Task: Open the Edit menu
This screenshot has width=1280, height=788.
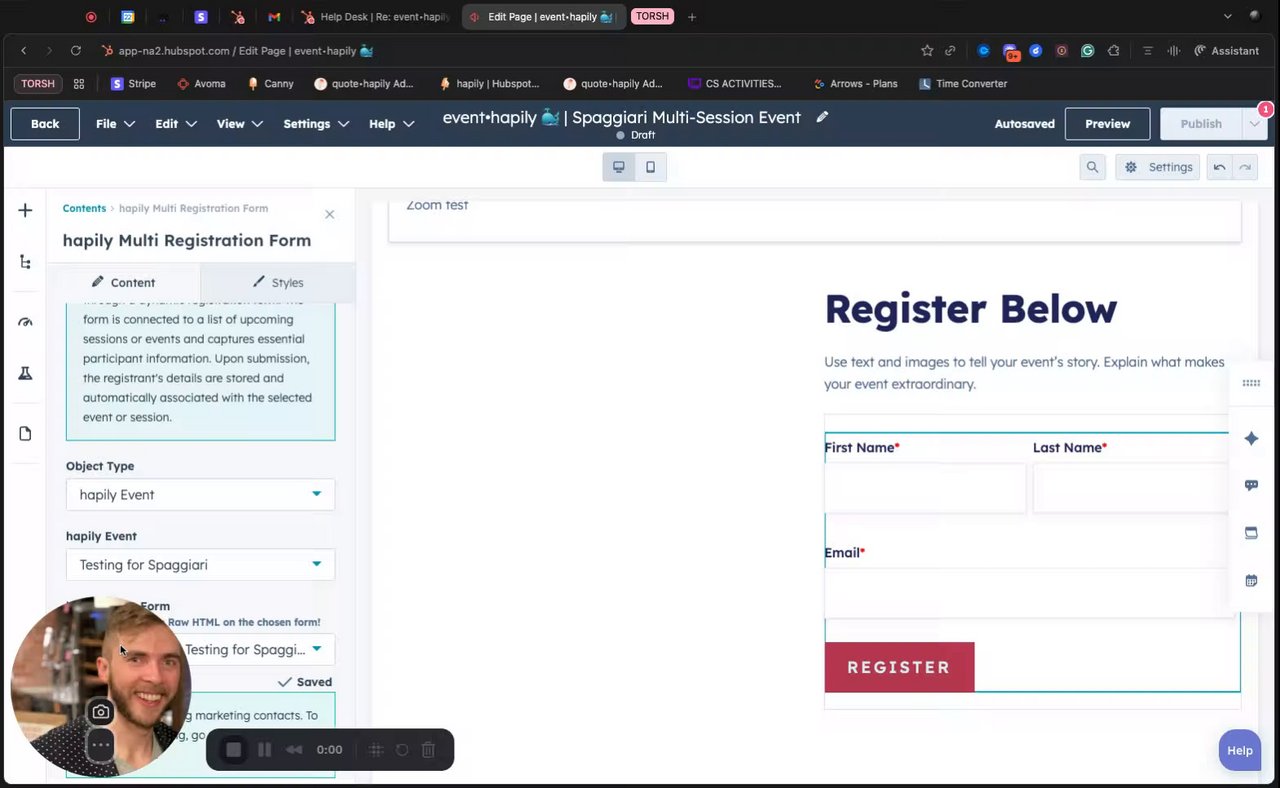Action: [x=176, y=124]
